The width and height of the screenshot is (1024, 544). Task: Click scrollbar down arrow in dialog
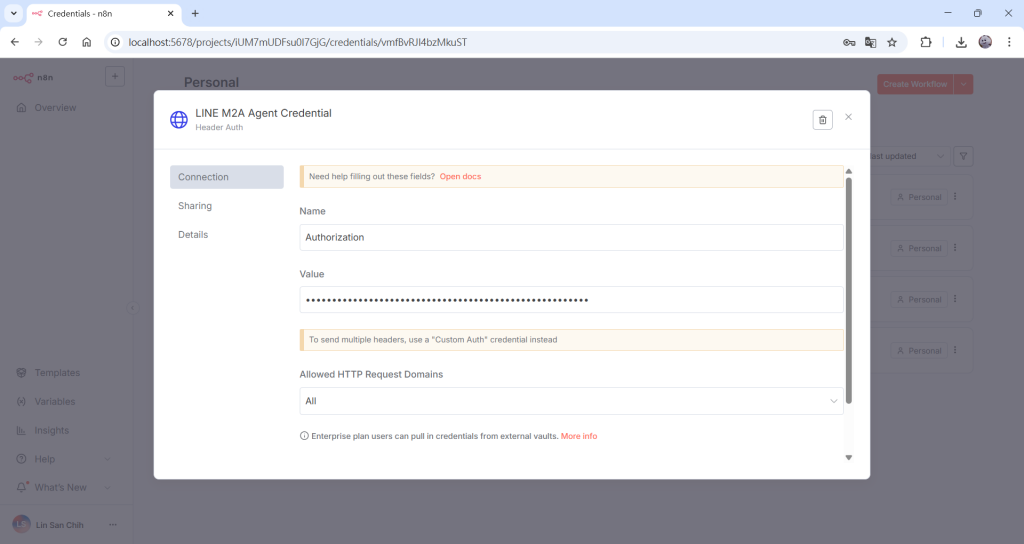[849, 458]
